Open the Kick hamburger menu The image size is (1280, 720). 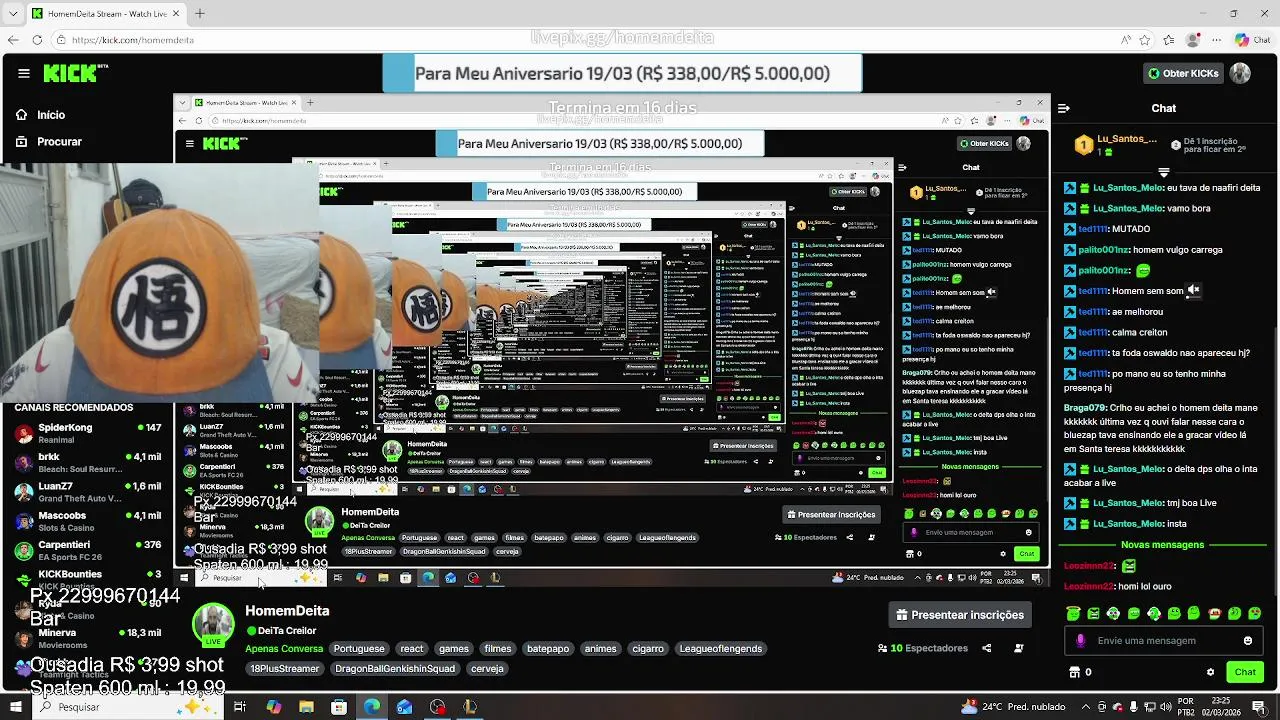pyautogui.click(x=24, y=73)
